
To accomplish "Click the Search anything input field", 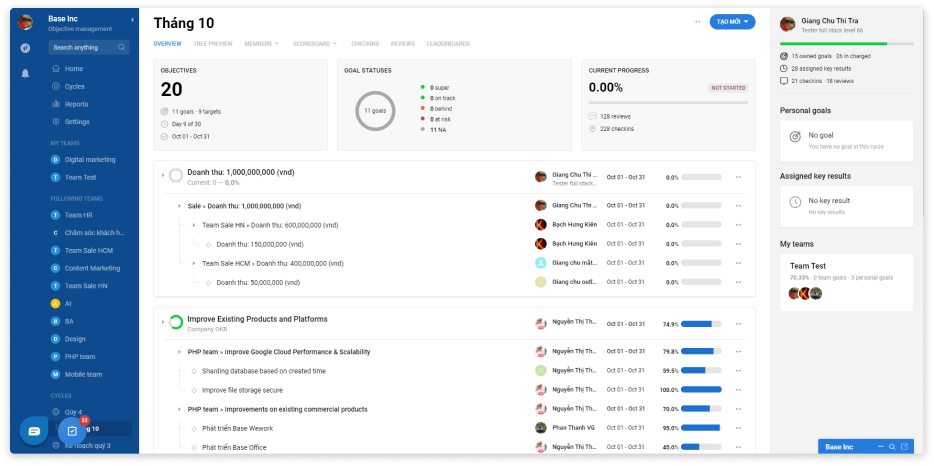I will click(x=84, y=47).
